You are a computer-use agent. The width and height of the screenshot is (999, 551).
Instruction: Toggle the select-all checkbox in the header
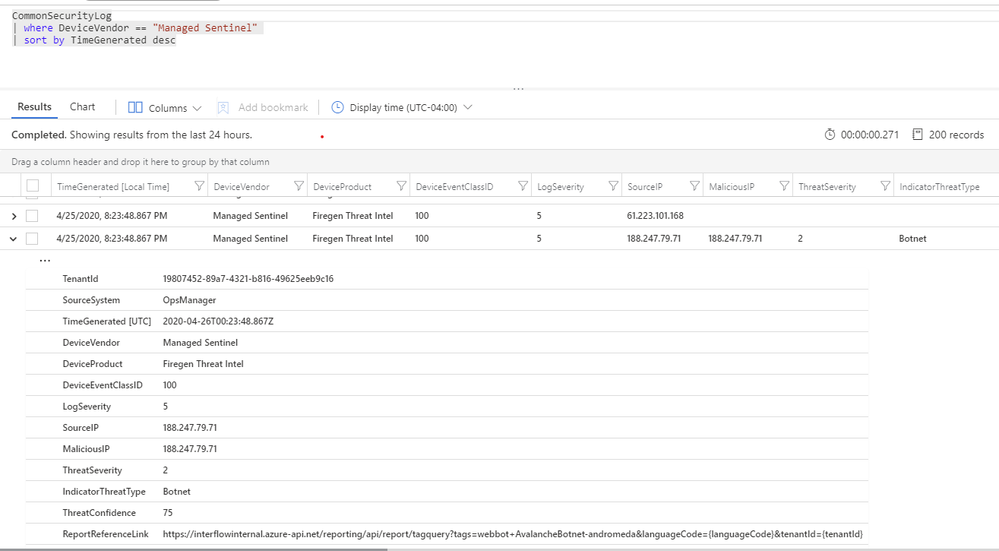32,186
